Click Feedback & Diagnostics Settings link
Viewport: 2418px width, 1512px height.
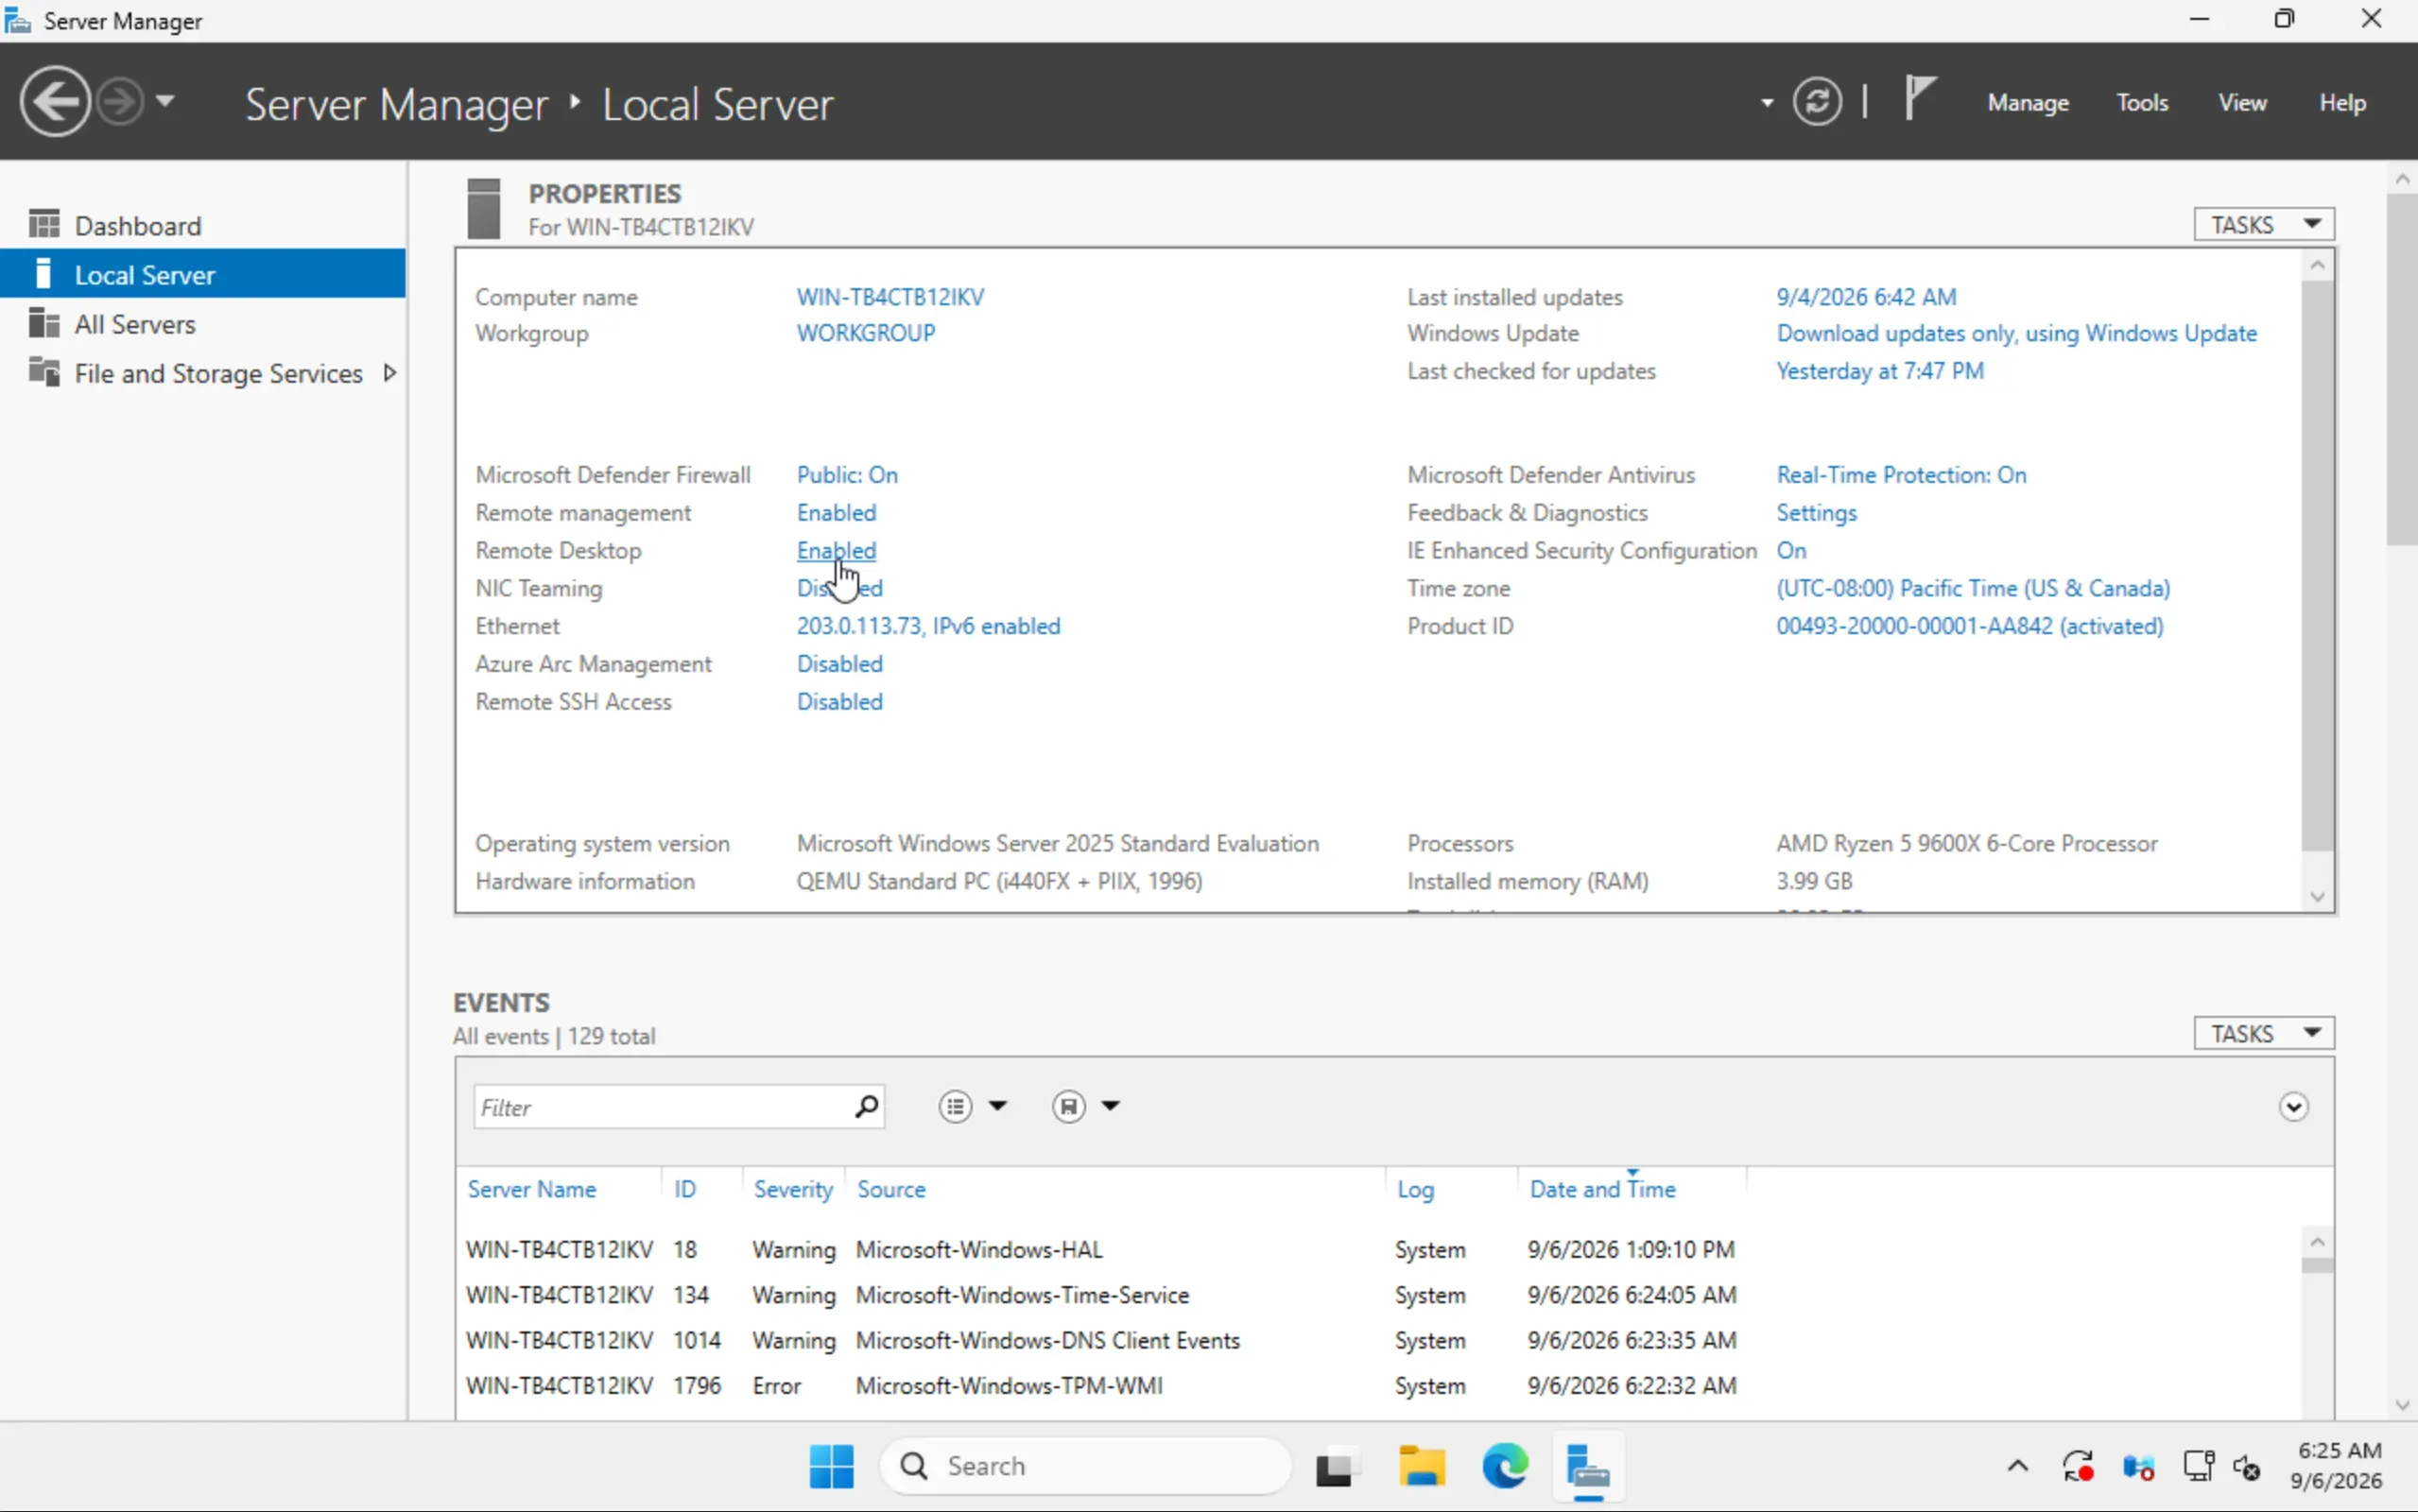click(1816, 513)
